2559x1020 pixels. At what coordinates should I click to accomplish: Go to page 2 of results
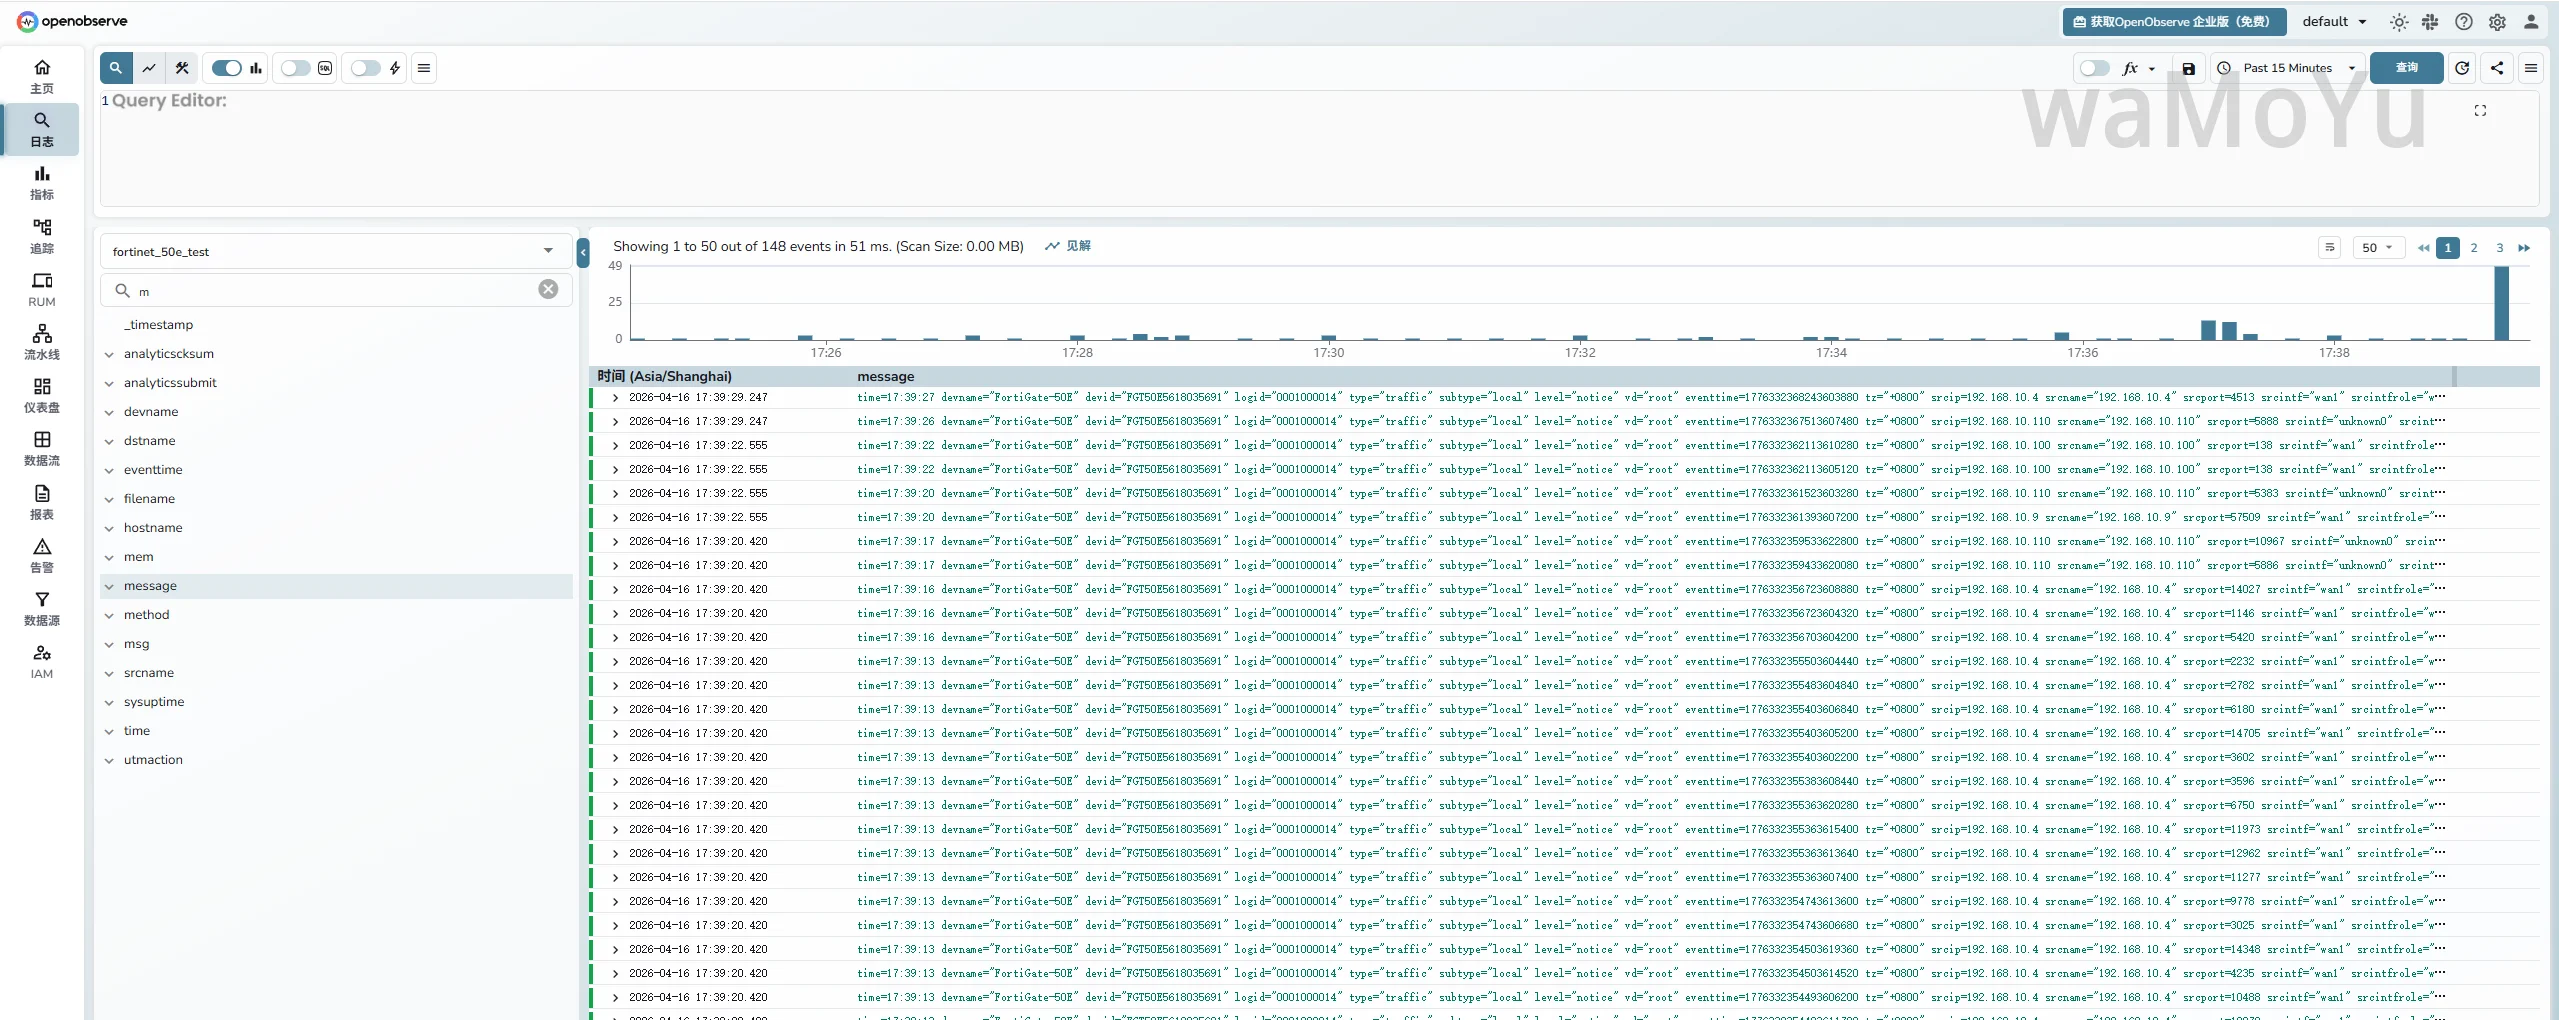pyautogui.click(x=2474, y=248)
